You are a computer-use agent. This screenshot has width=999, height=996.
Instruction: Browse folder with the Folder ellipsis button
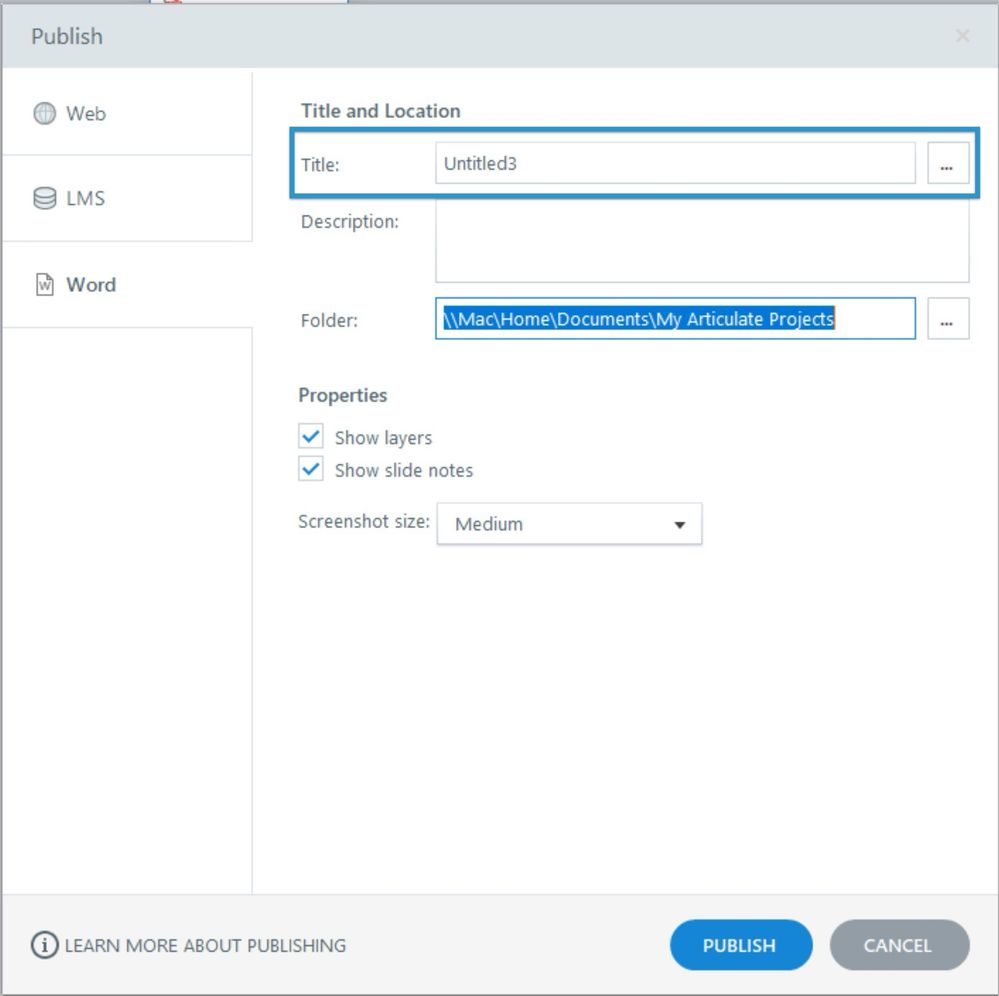[947, 320]
